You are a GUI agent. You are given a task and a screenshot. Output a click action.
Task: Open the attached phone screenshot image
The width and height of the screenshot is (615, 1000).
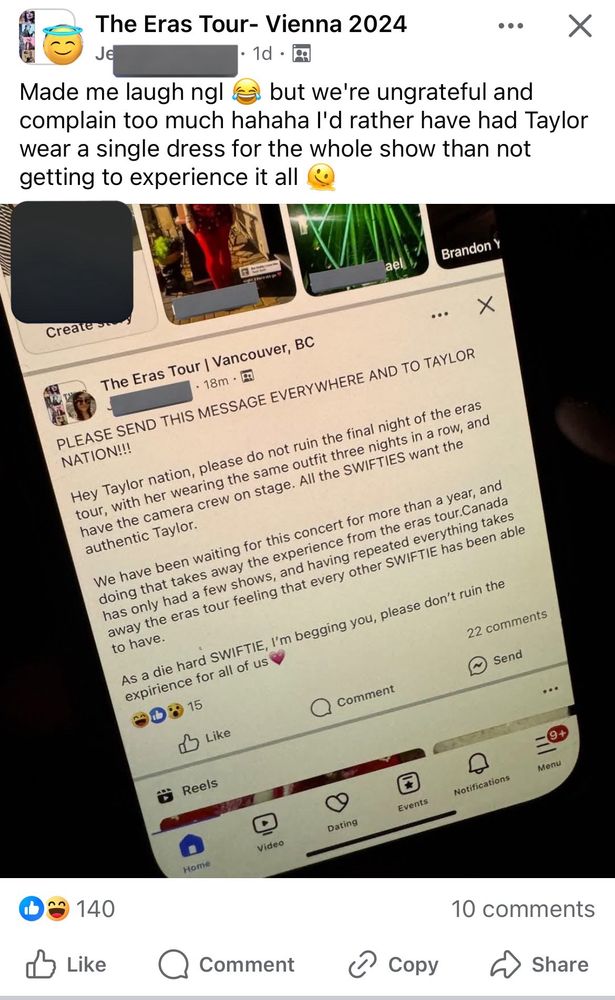click(308, 541)
